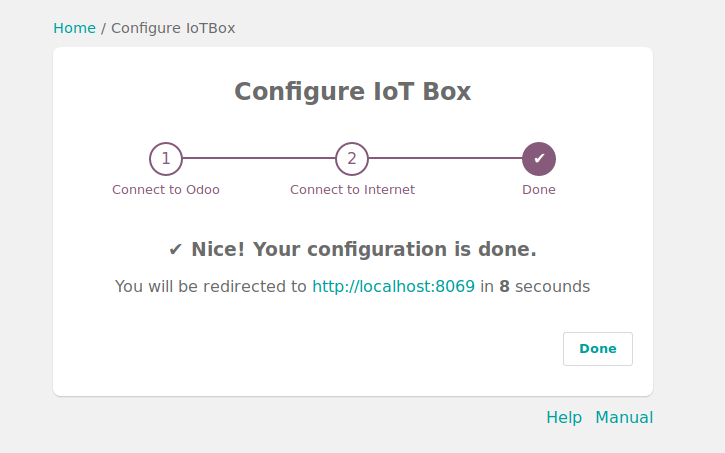Open the Help link
The height and width of the screenshot is (453, 725).
[x=564, y=417]
